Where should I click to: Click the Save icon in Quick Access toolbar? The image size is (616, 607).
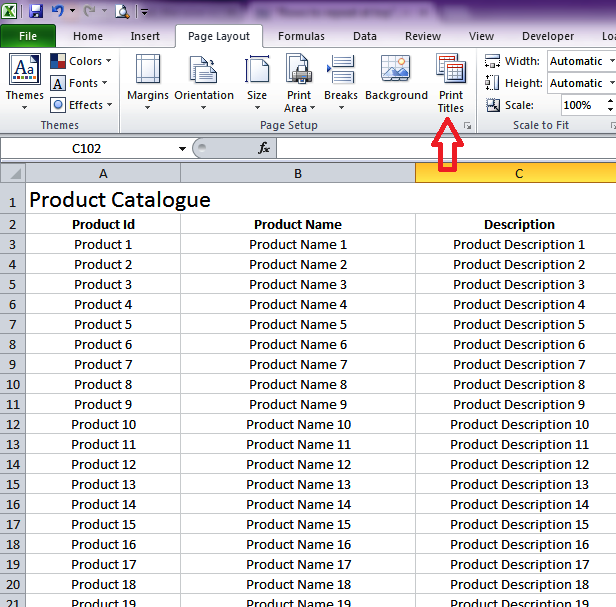(36, 11)
